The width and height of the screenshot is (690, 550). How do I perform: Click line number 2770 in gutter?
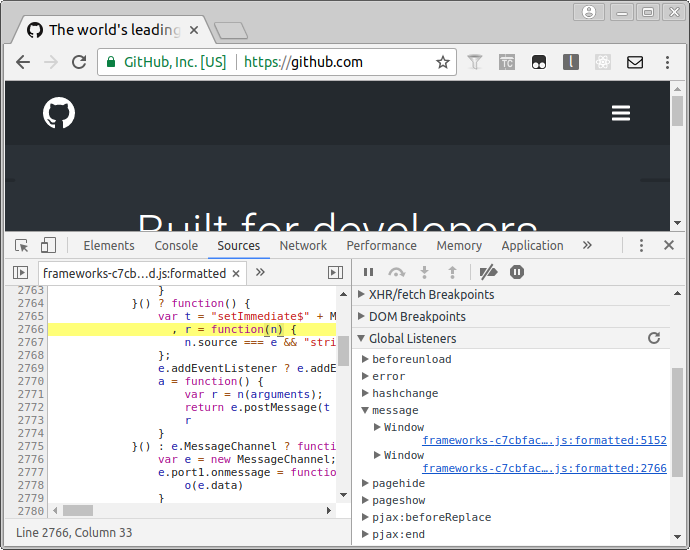pyautogui.click(x=31, y=381)
